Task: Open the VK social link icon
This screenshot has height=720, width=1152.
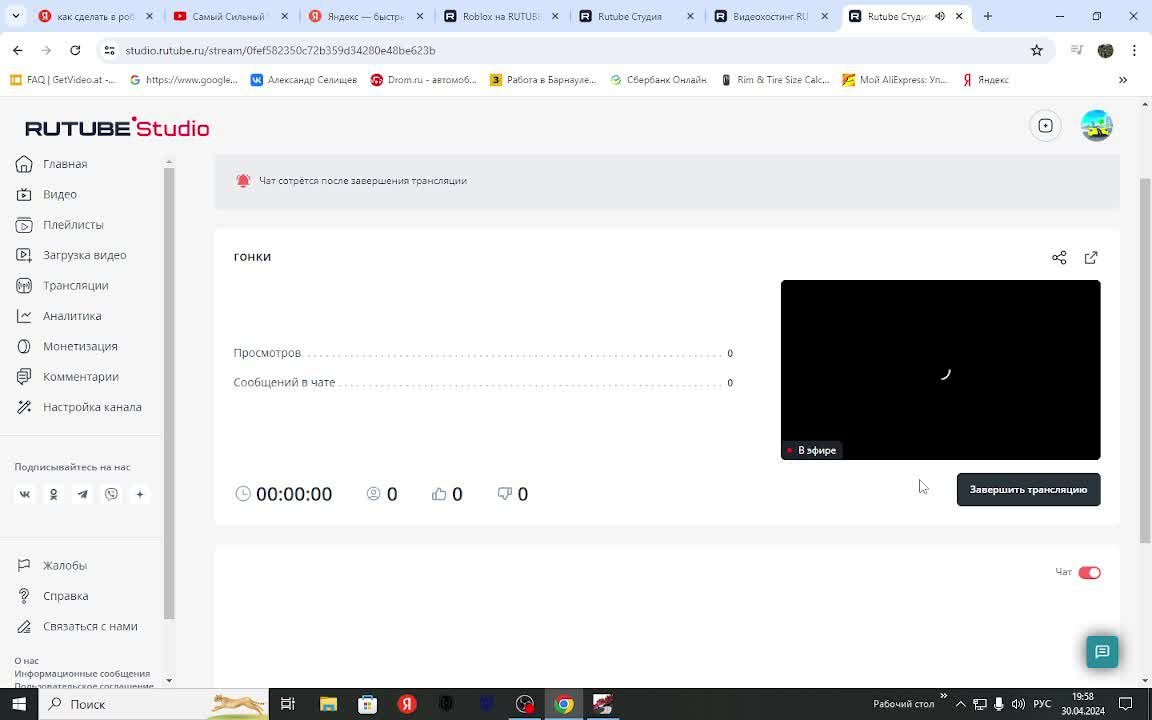Action: point(25,494)
